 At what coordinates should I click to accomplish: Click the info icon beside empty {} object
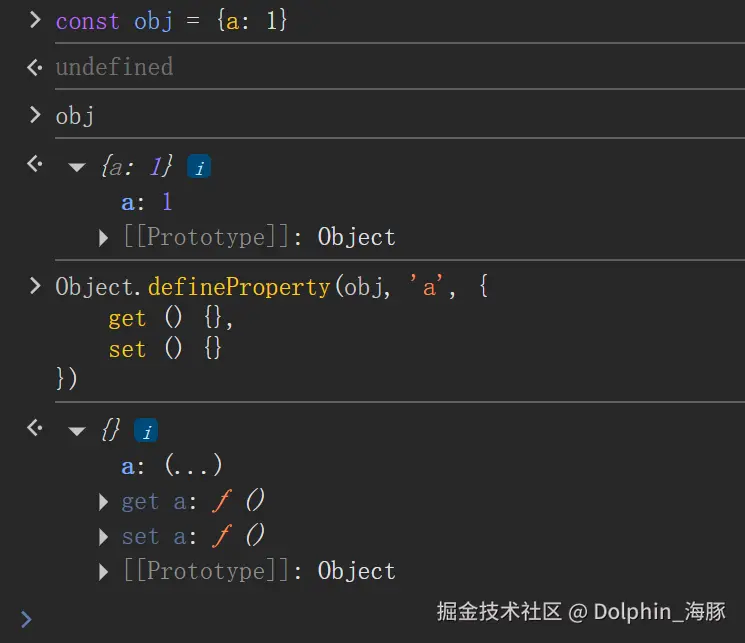[146, 432]
